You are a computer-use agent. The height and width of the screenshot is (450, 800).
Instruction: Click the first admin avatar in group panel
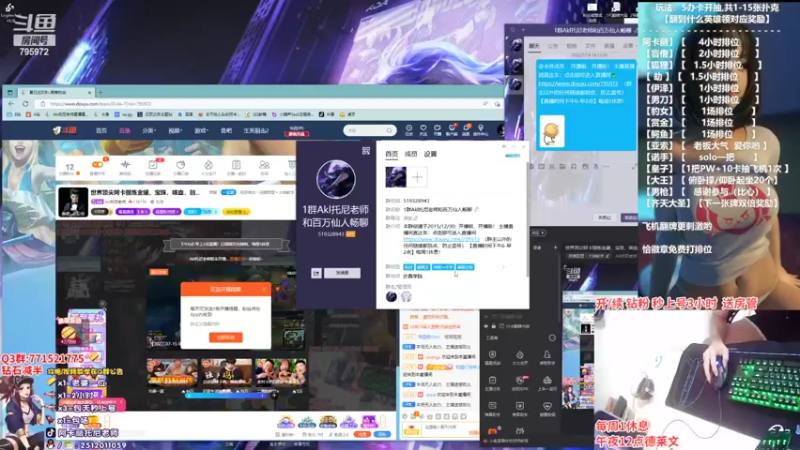(391, 296)
